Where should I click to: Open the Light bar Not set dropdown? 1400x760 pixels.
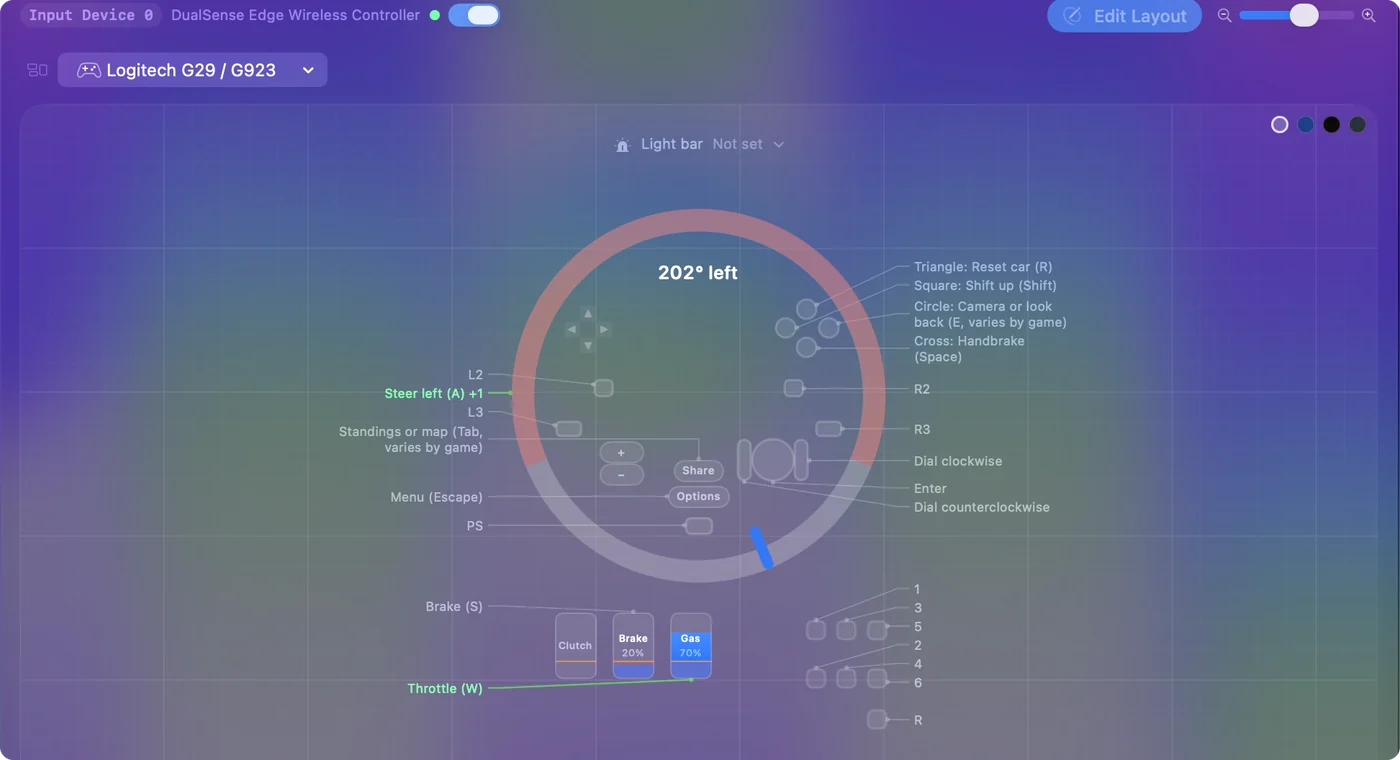[748, 144]
